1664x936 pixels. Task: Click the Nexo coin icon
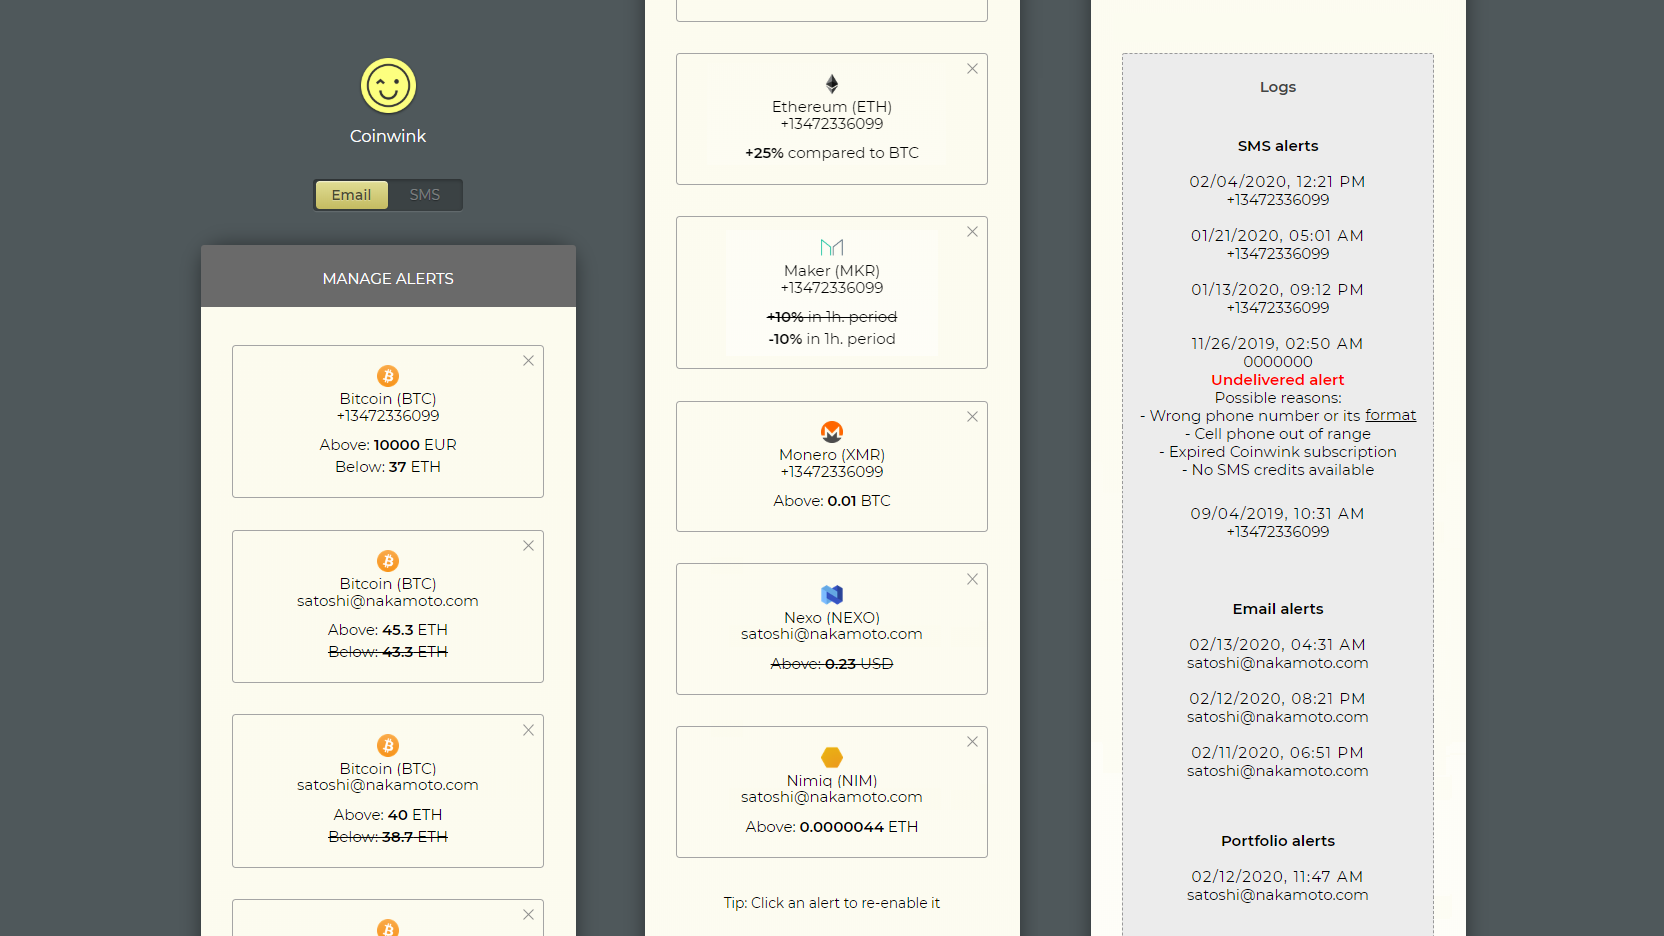[832, 595]
